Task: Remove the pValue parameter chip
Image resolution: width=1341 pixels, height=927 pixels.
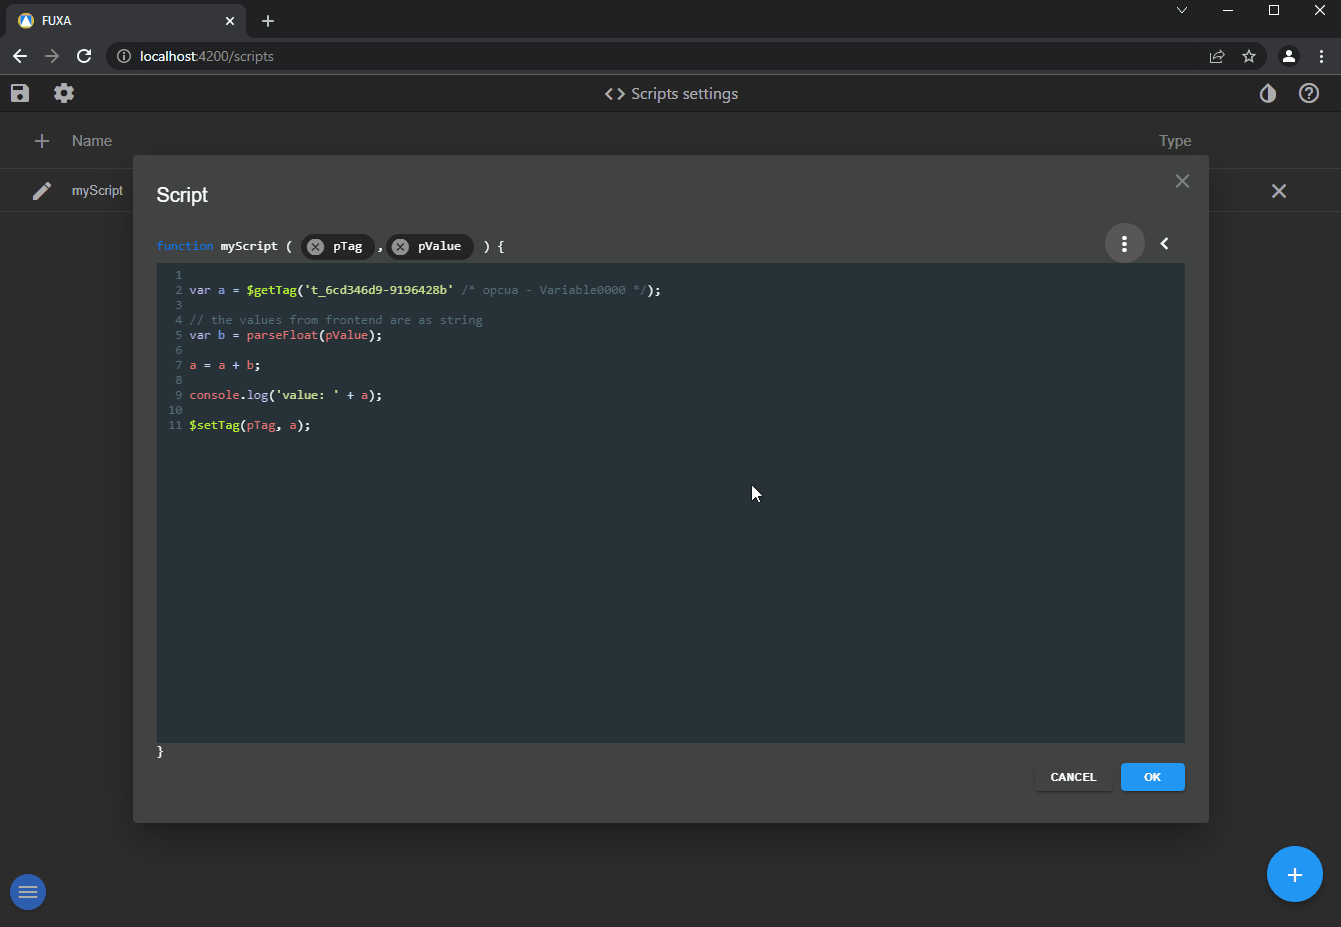Action: click(400, 247)
